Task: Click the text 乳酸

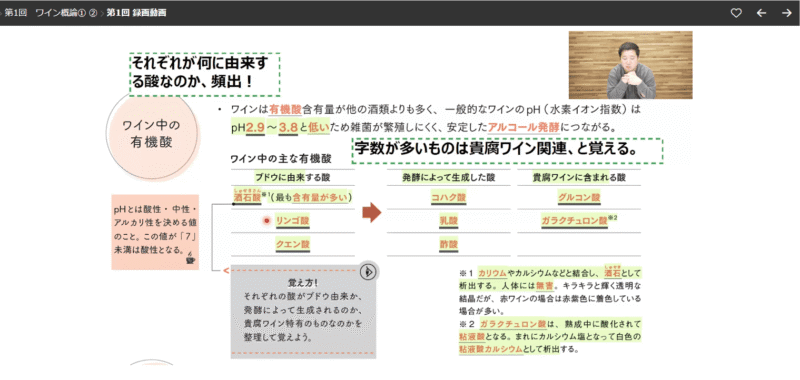Action: pos(448,221)
